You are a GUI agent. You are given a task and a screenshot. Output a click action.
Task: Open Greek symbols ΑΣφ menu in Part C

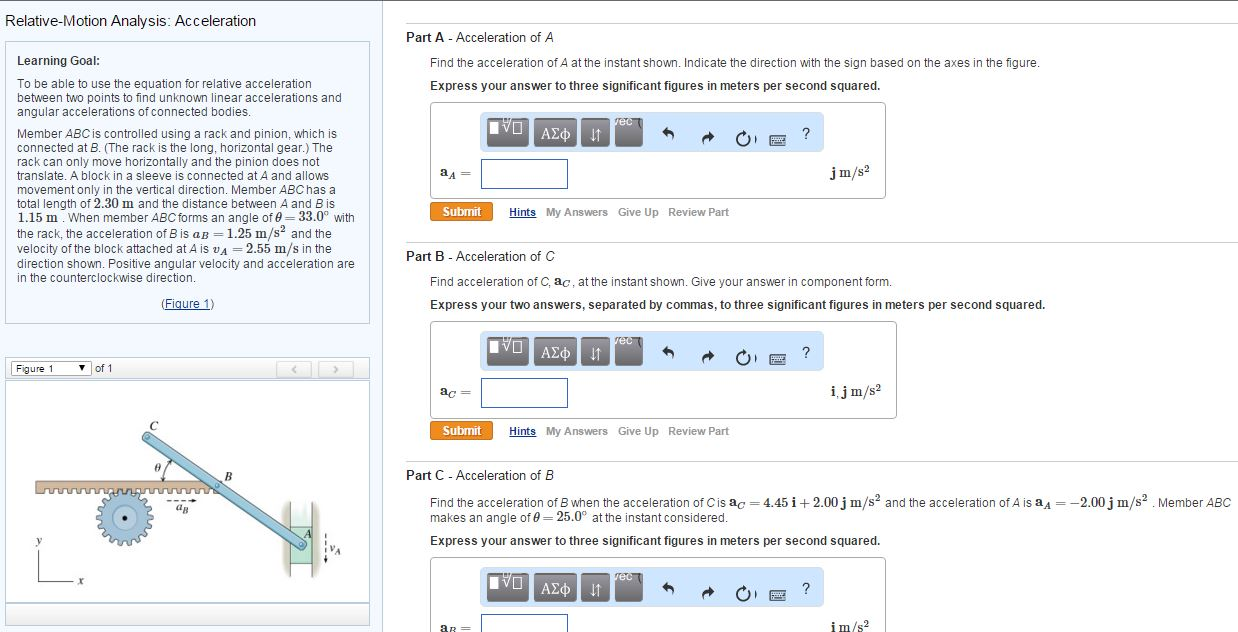(555, 587)
